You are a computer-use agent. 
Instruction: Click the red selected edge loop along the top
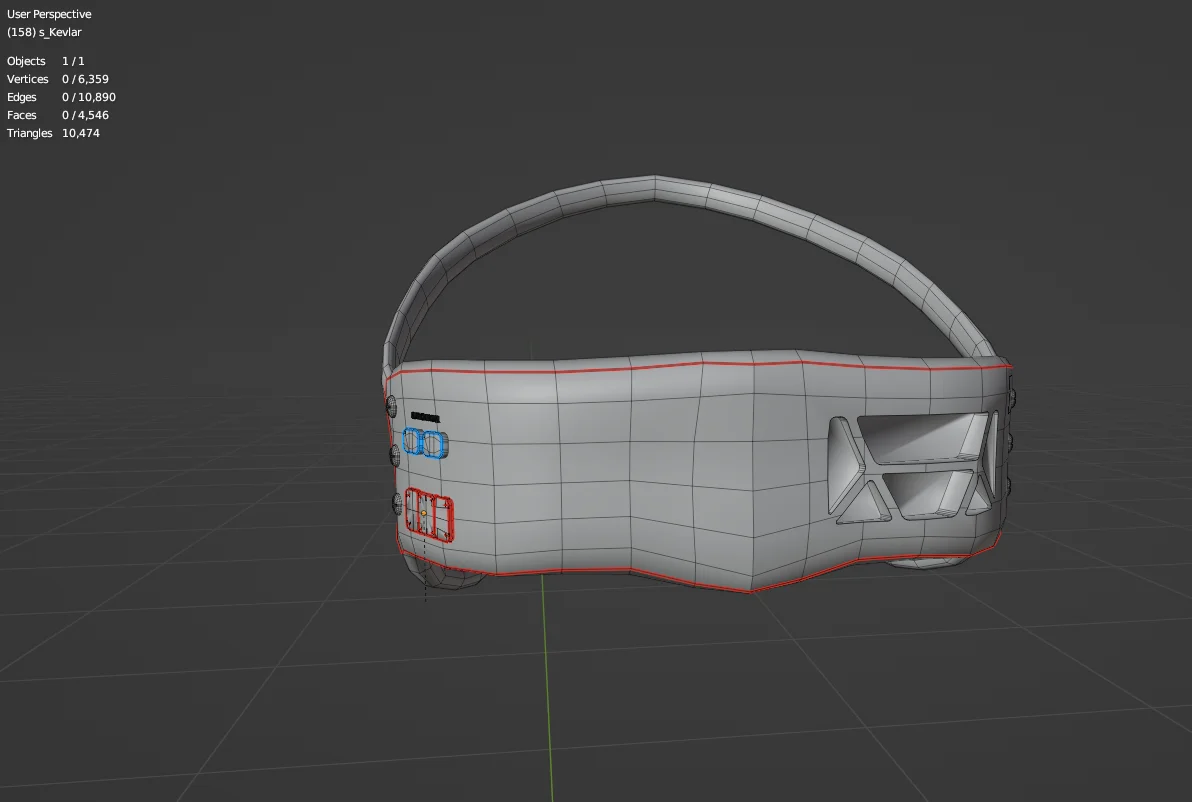[700, 363]
